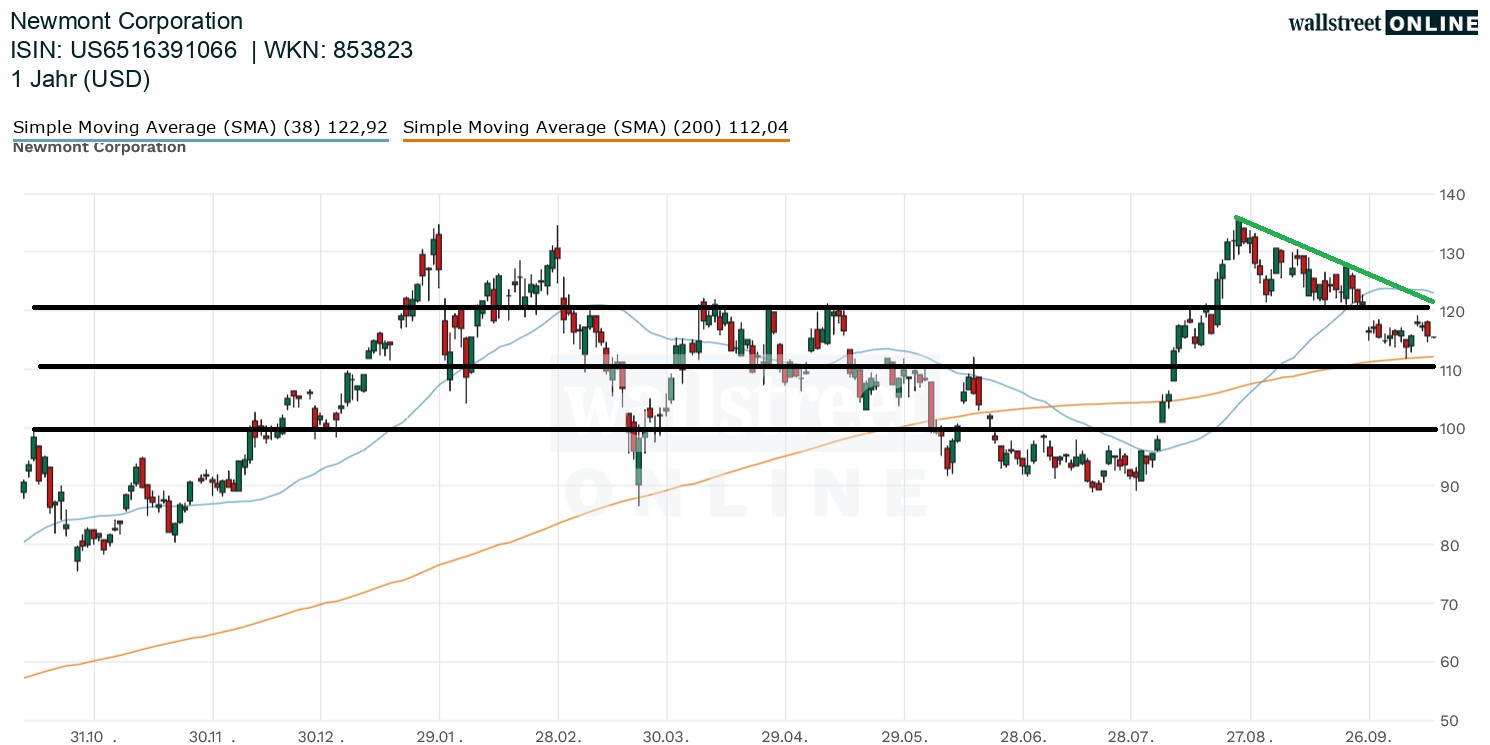Viewport: 1490px width, 745px height.
Task: Click the small Newmont Corporation series label
Action: (x=99, y=148)
